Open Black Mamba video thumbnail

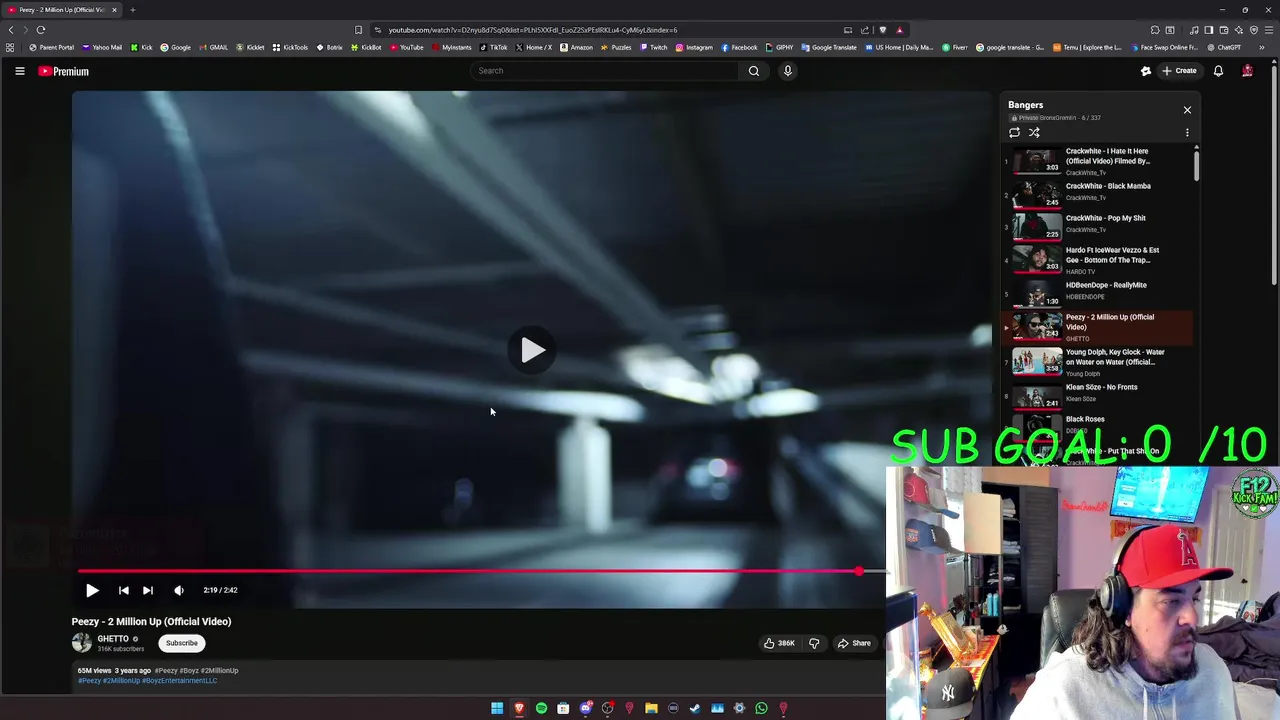(1036, 193)
